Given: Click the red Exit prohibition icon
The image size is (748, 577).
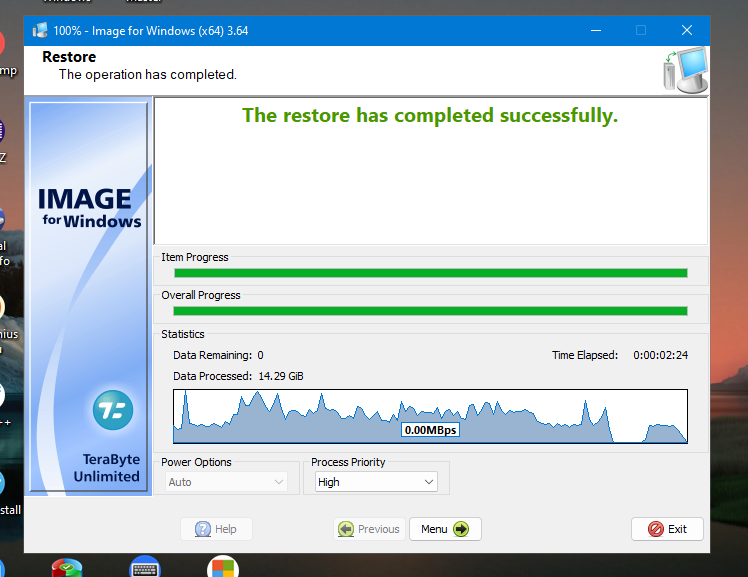Looking at the screenshot, I should click(x=655, y=529).
